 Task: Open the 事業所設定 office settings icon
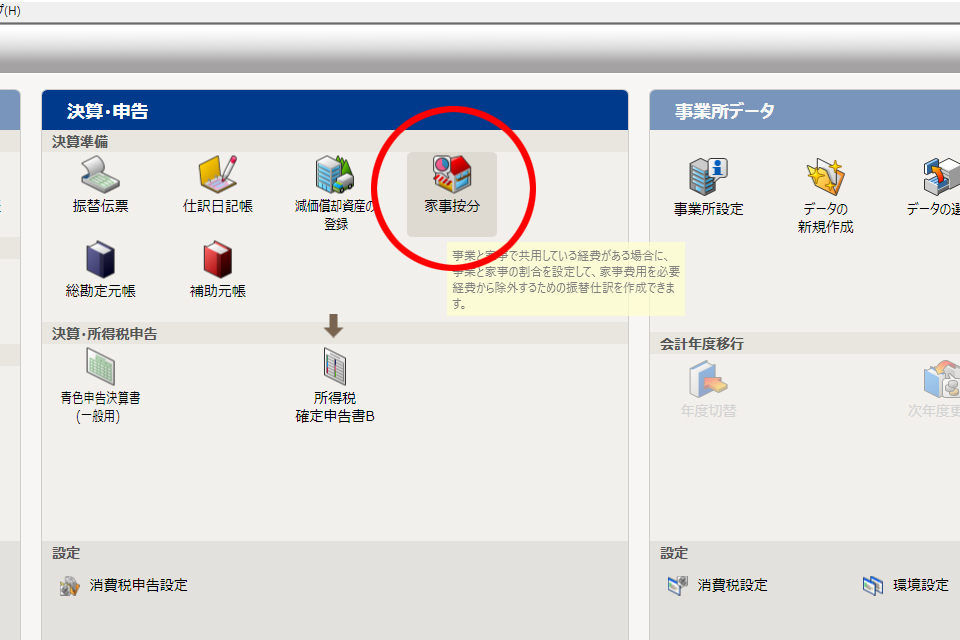pyautogui.click(x=708, y=176)
